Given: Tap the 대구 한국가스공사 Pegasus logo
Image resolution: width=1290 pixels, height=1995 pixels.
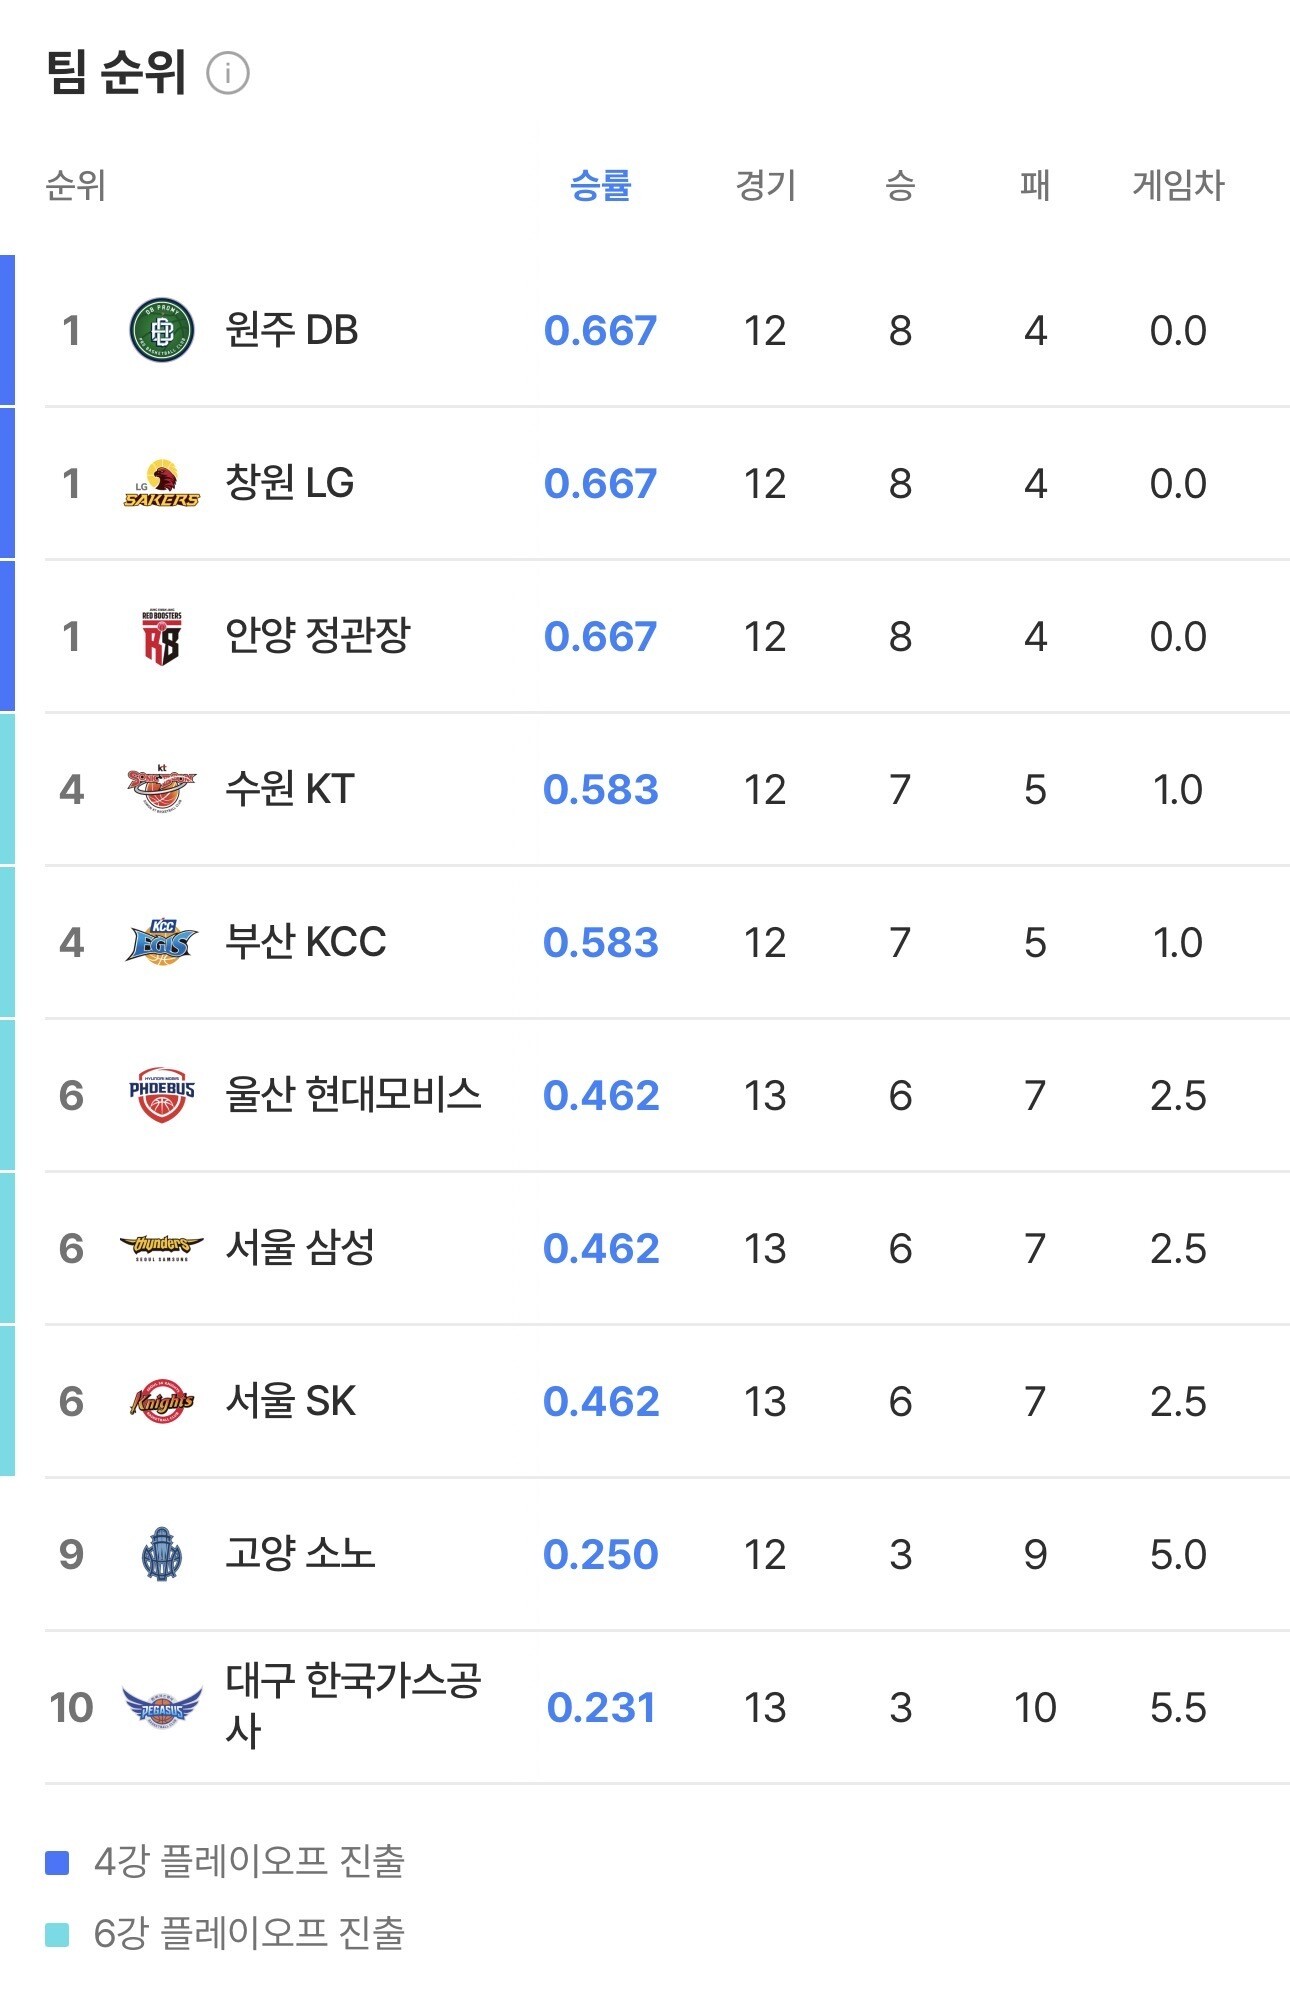Looking at the screenshot, I should coord(162,1707).
